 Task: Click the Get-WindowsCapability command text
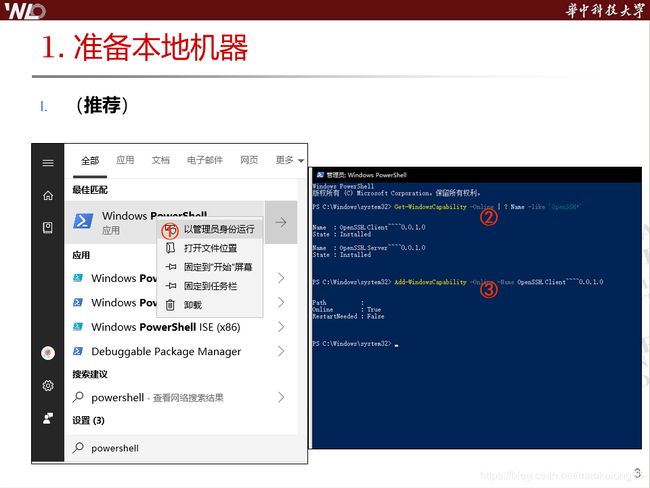(x=430, y=206)
